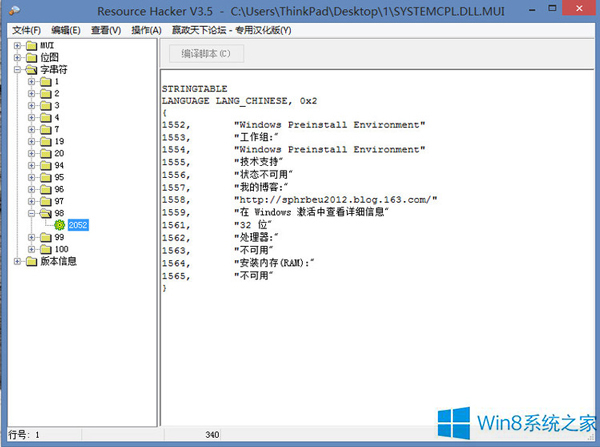Select folder icon for item 20
This screenshot has height=447, width=600.
pos(46,153)
